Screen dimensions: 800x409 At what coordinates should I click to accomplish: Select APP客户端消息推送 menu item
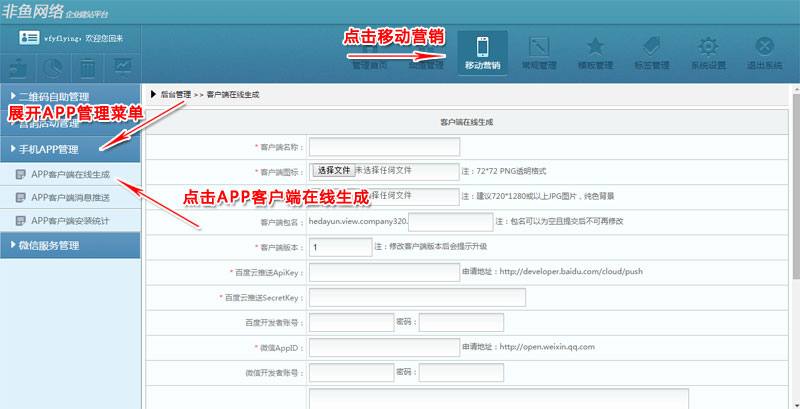[70, 197]
